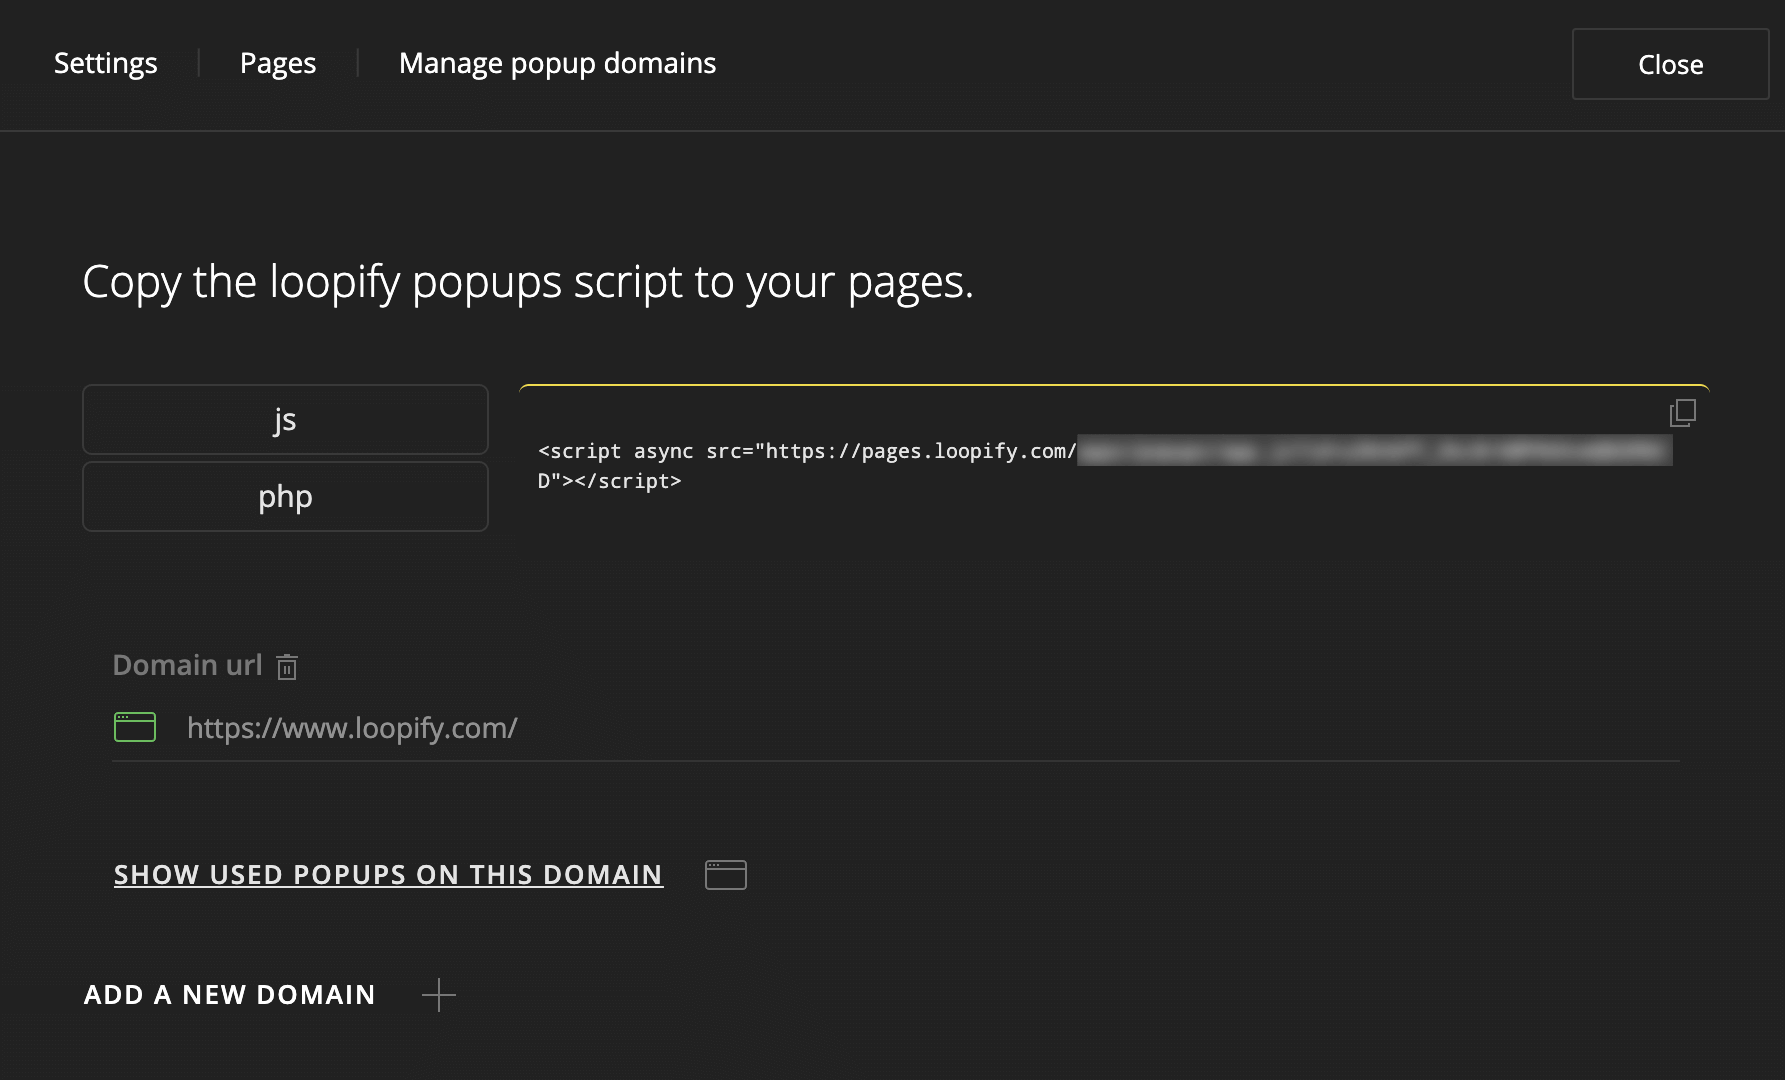Click the yellow top border of the code box
The width and height of the screenshot is (1785, 1080).
click(x=1114, y=386)
